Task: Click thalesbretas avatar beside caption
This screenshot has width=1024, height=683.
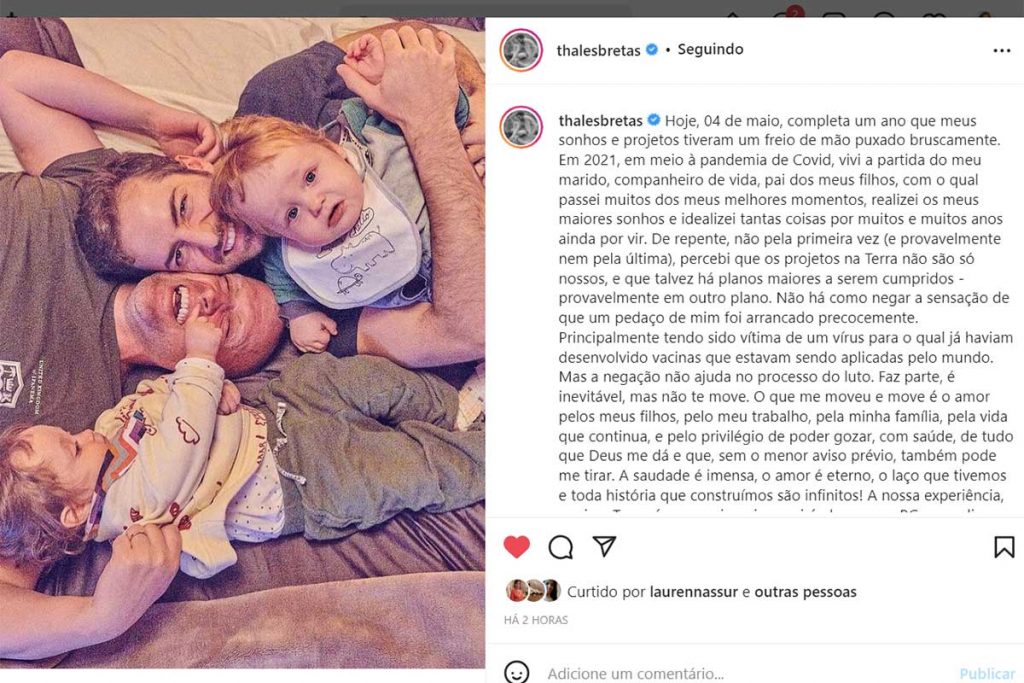Action: [x=521, y=127]
